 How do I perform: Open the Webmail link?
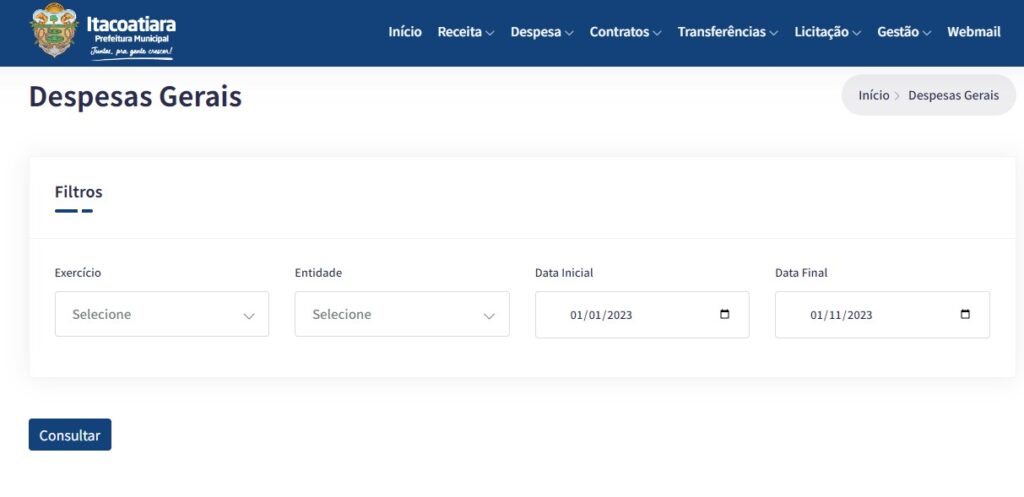[974, 31]
